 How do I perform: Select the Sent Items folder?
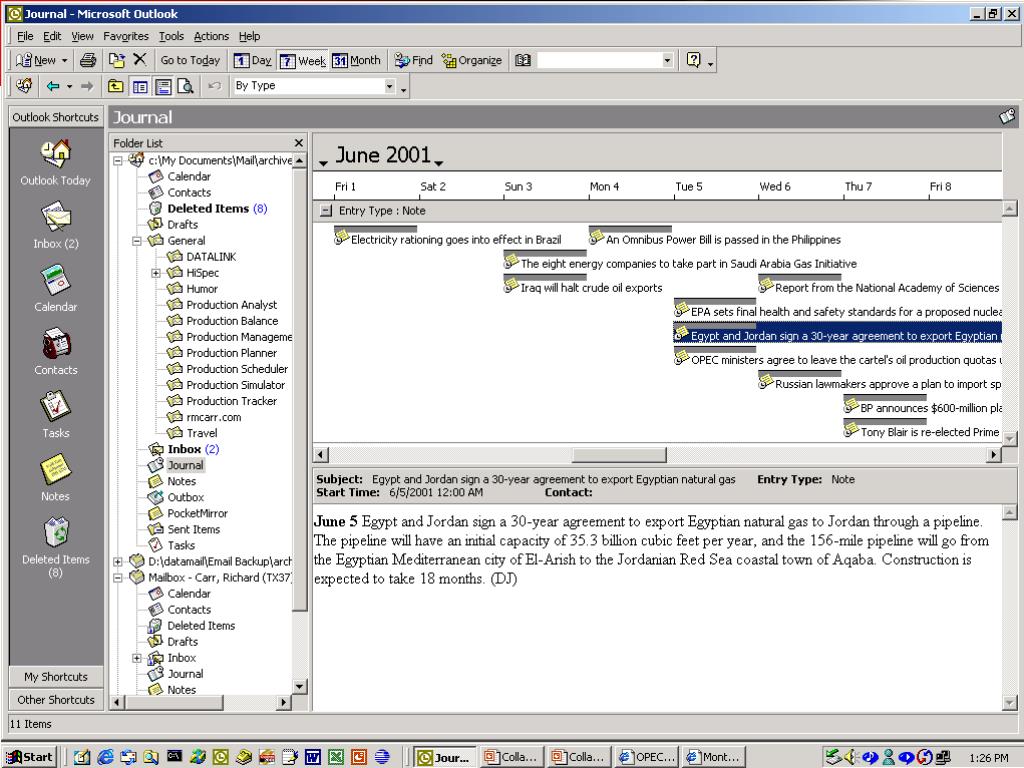coord(193,530)
